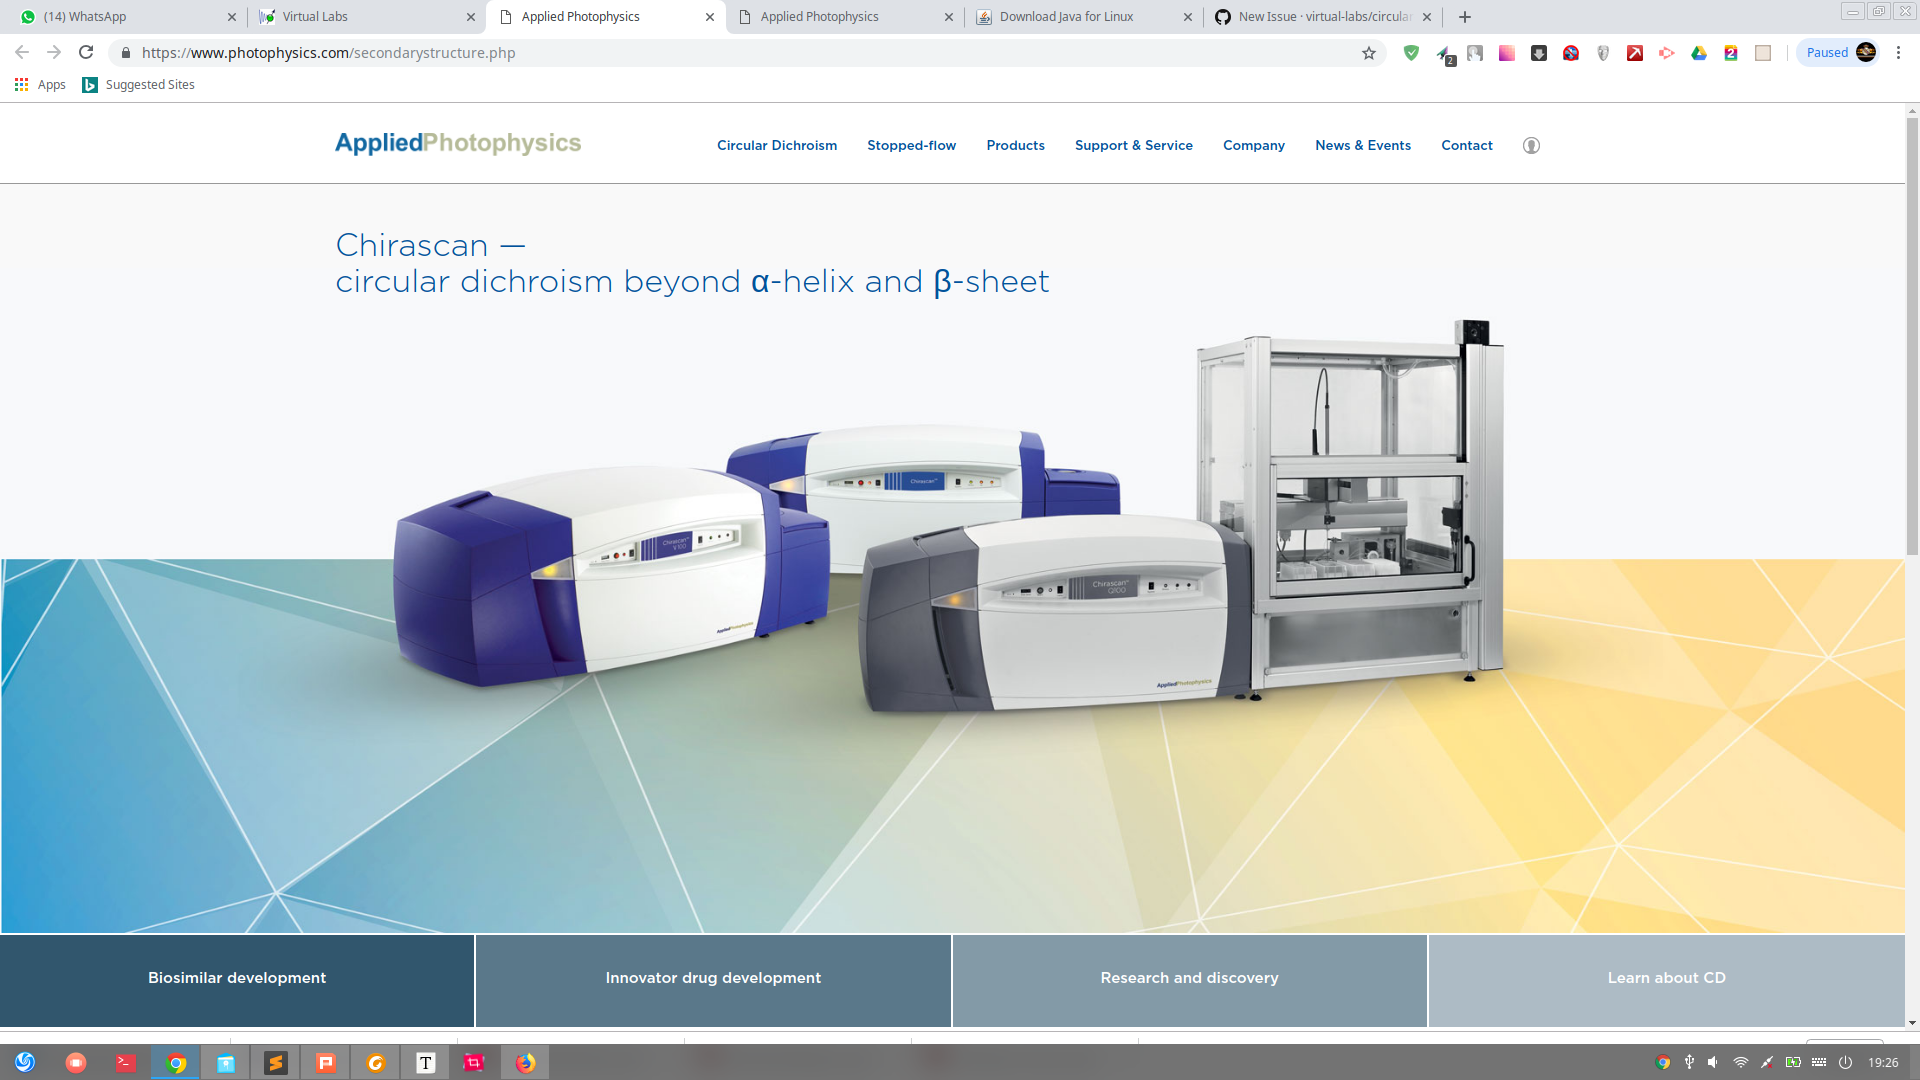Open the Google Calendar extension icon
The image size is (1920, 1080).
tap(1731, 52)
